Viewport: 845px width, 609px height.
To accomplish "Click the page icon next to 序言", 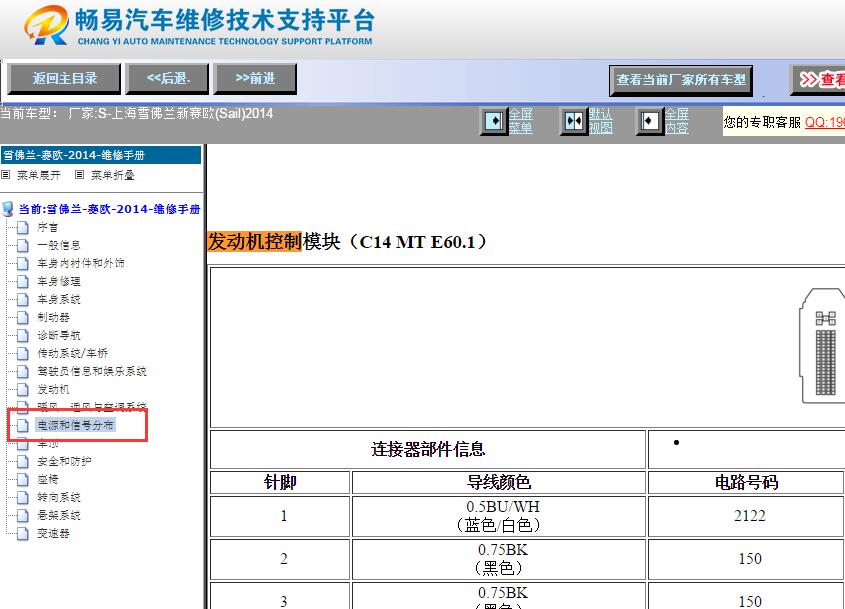I will (23, 227).
